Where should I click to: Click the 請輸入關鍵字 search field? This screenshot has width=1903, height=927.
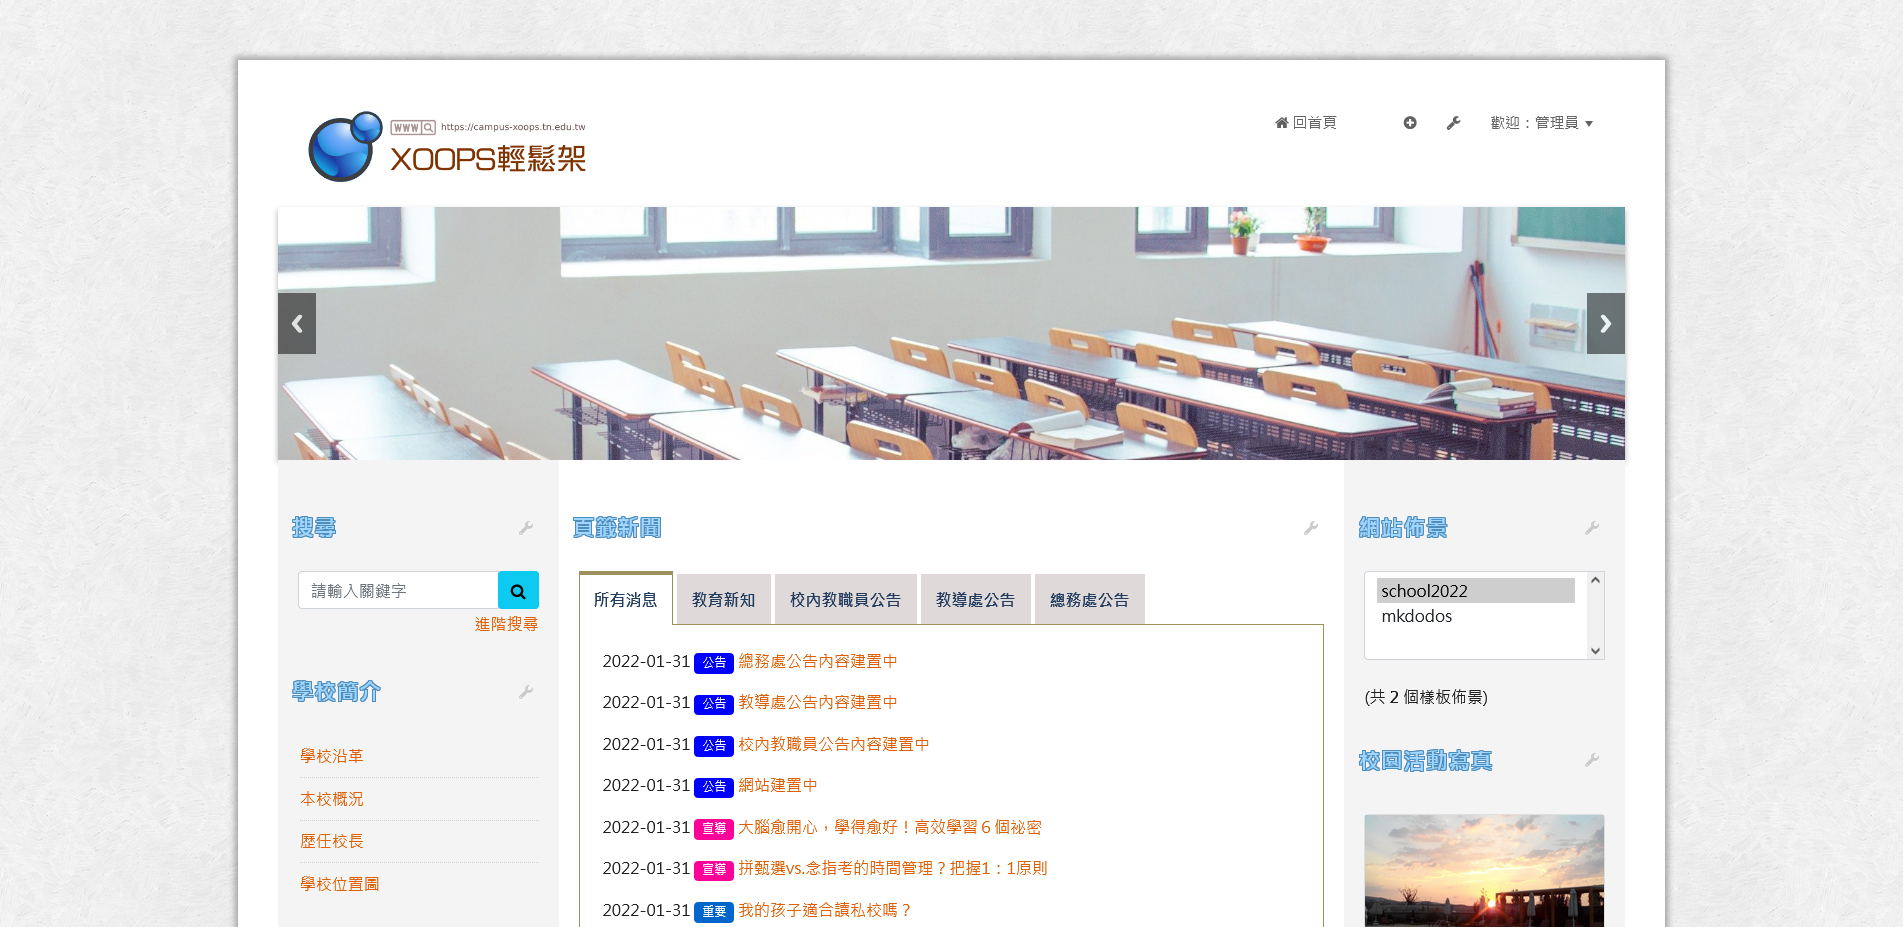(399, 591)
